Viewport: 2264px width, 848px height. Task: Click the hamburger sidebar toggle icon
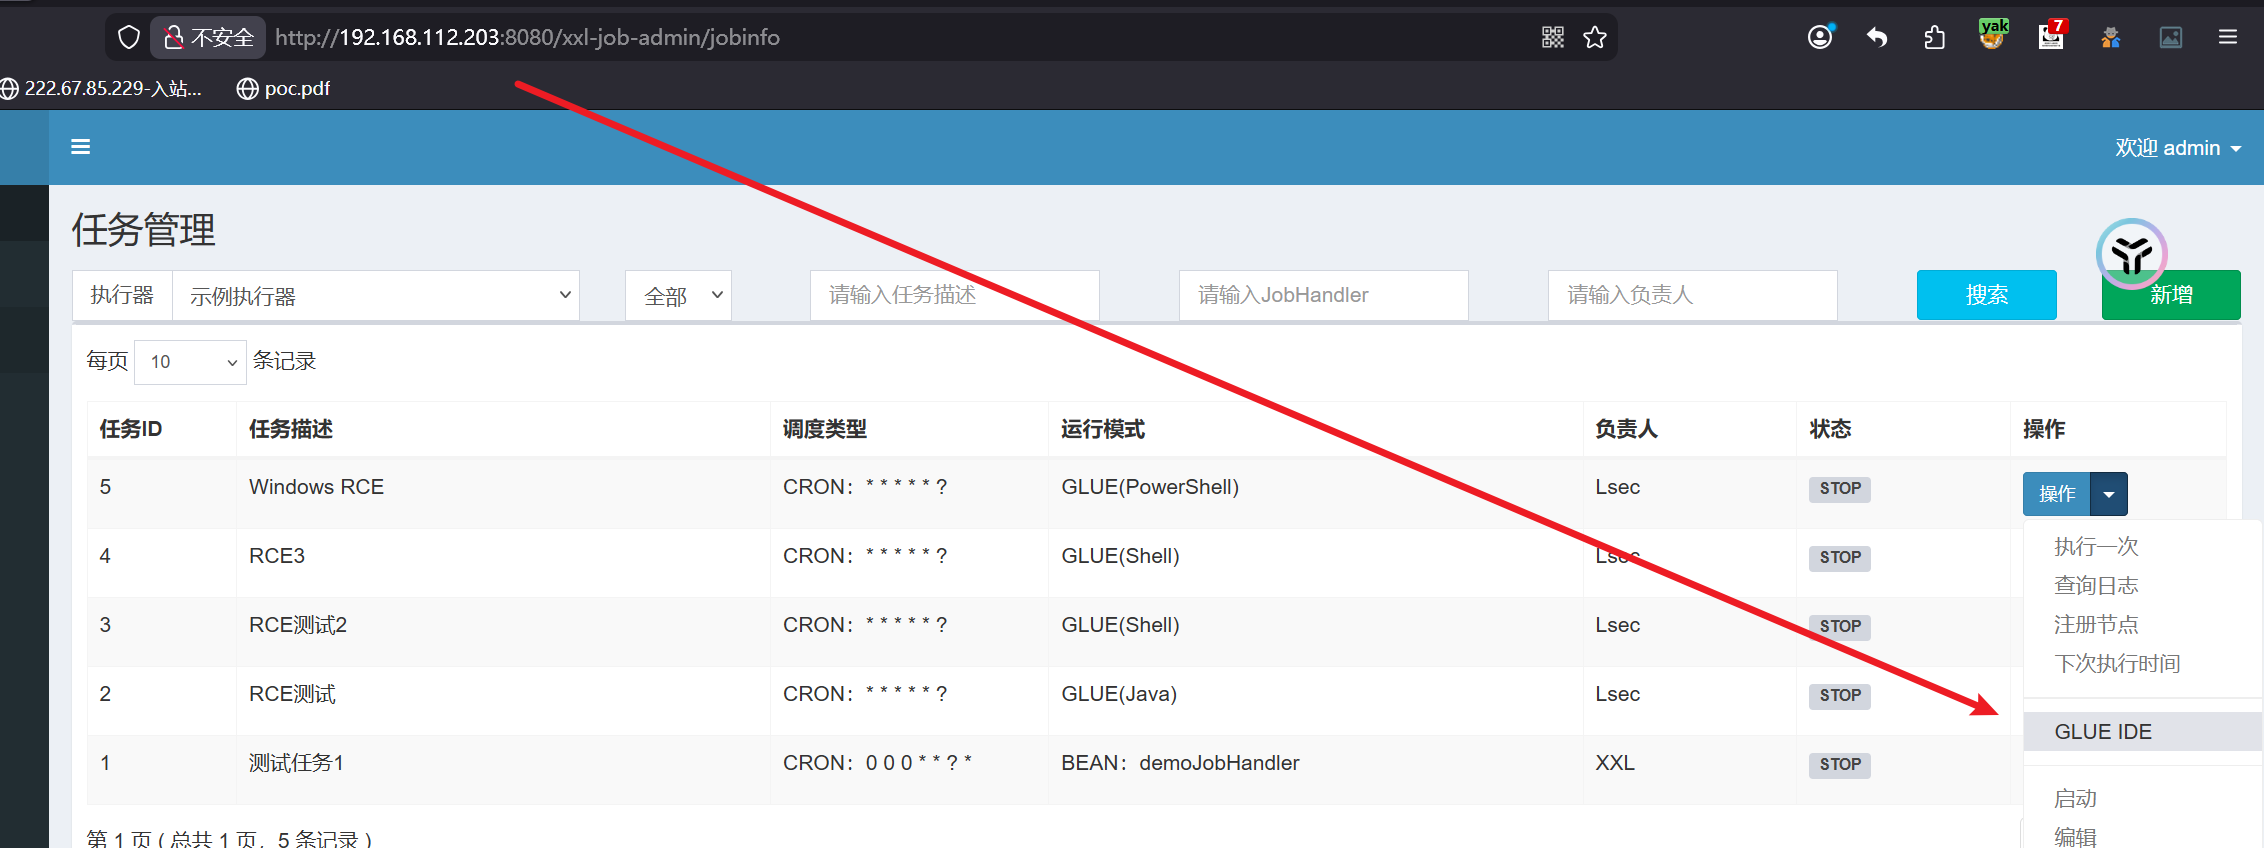(x=81, y=147)
